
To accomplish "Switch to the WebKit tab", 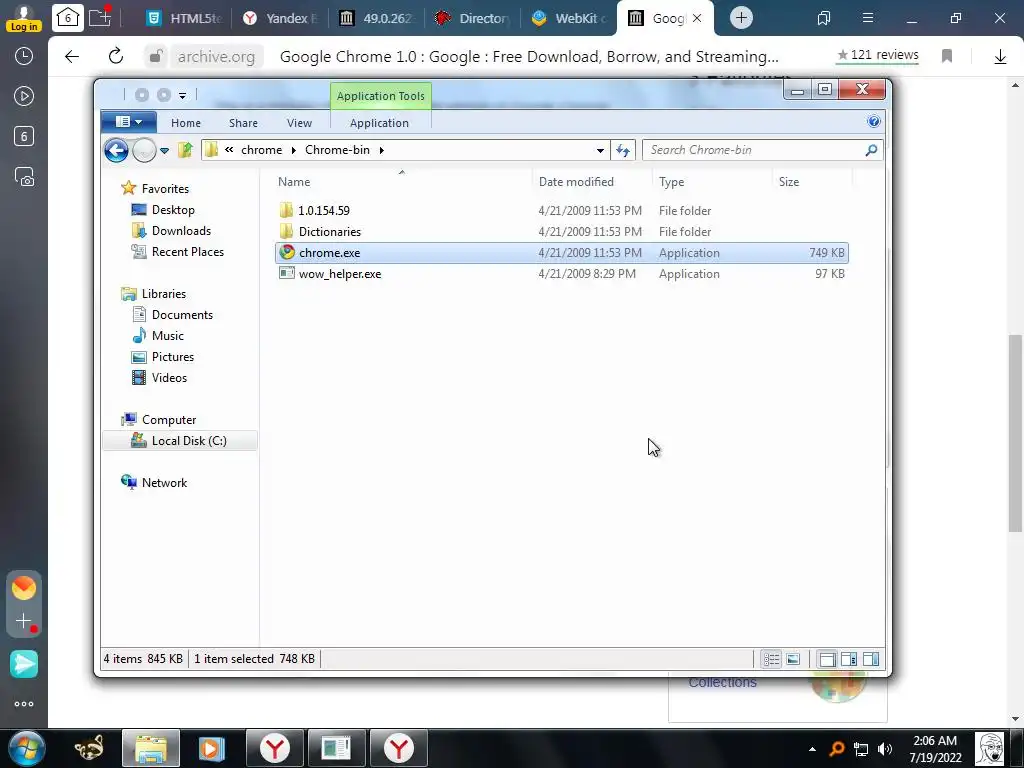I will pyautogui.click(x=569, y=18).
